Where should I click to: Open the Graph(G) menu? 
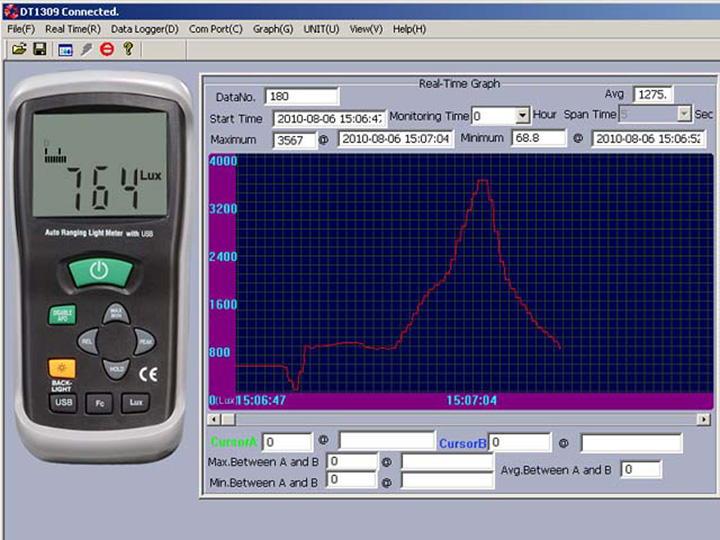273,29
